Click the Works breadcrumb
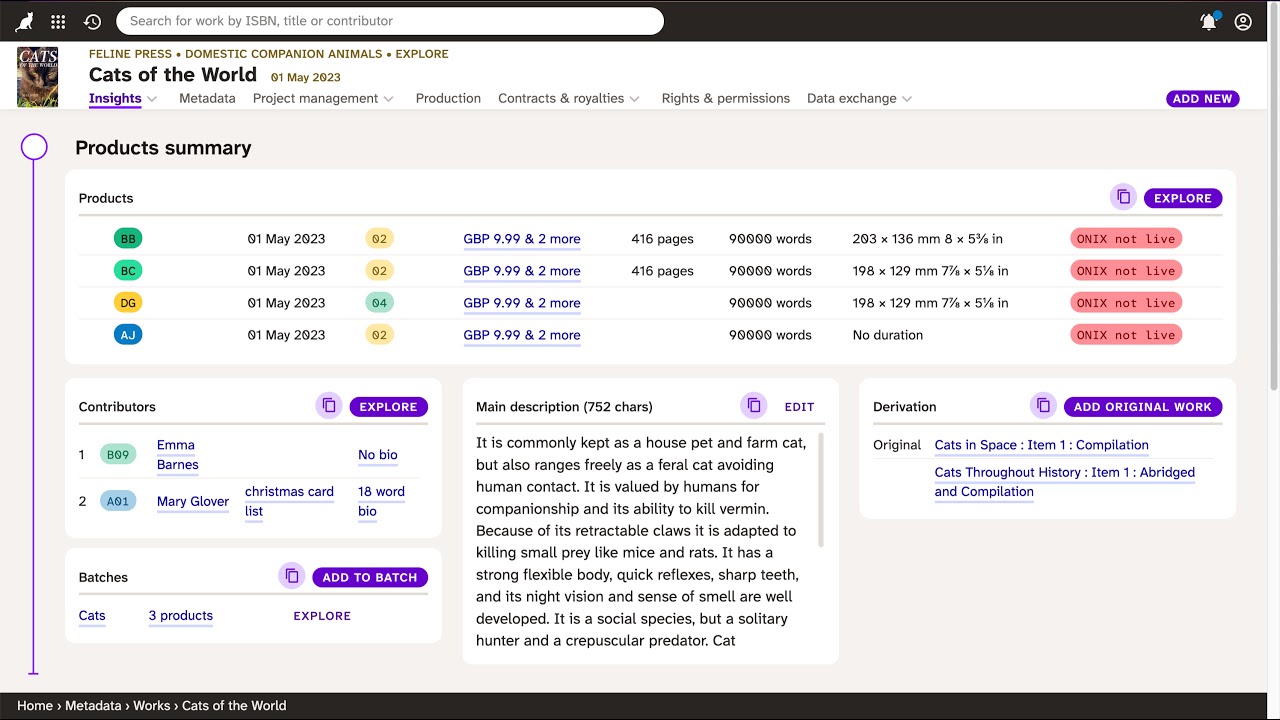 152,706
